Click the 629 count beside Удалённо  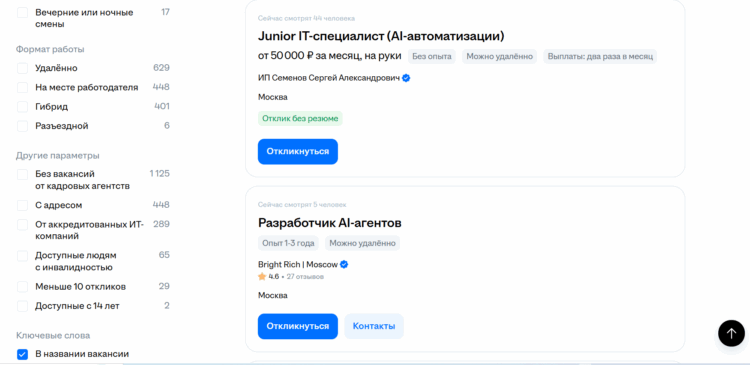[161, 68]
